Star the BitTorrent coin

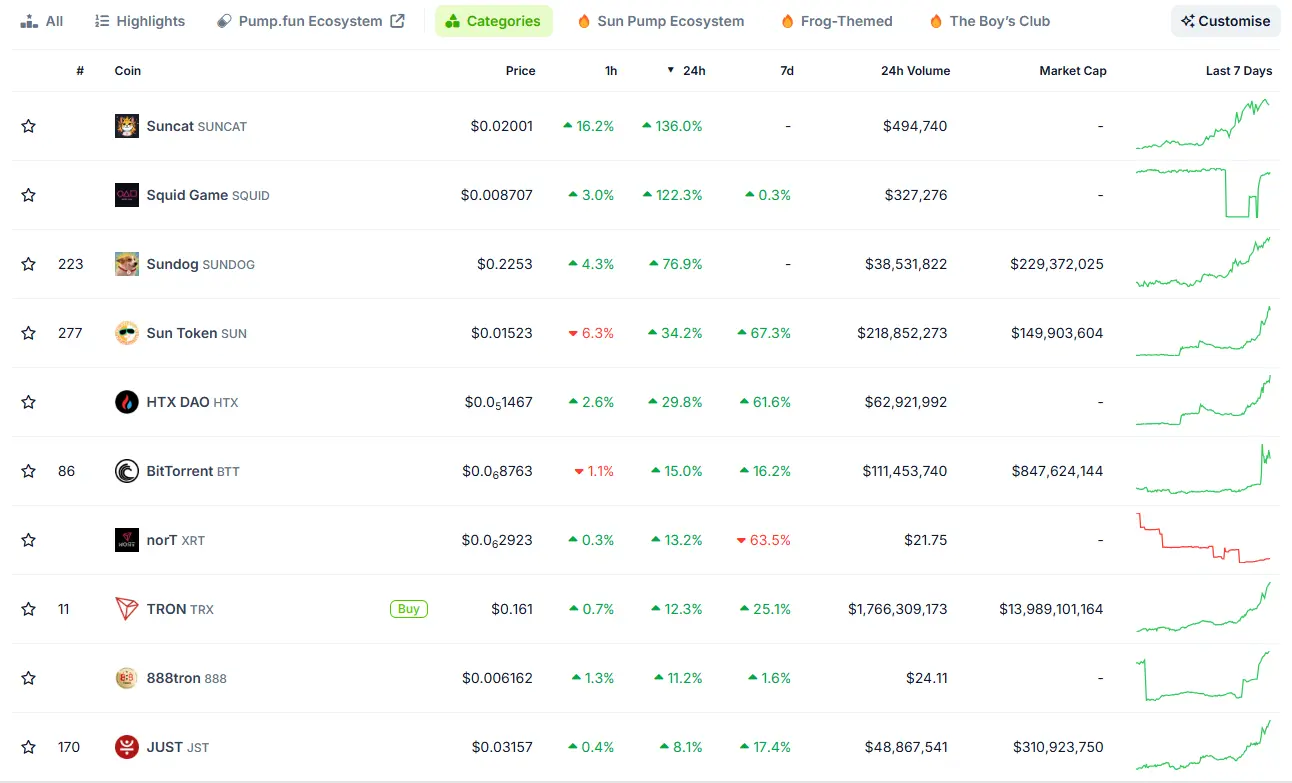click(x=28, y=471)
